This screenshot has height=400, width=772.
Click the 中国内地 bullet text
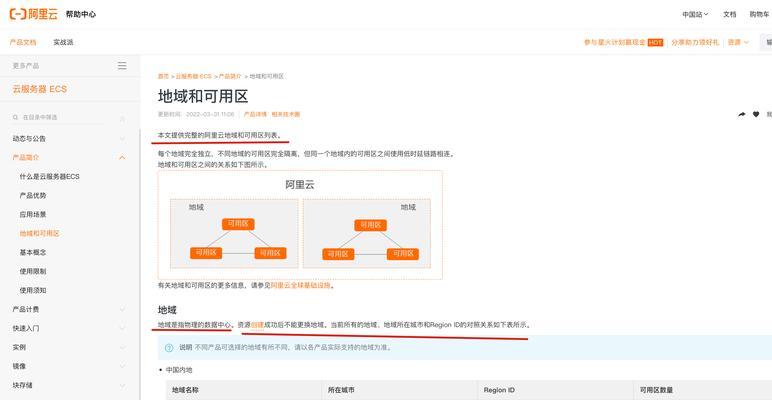[179, 369]
